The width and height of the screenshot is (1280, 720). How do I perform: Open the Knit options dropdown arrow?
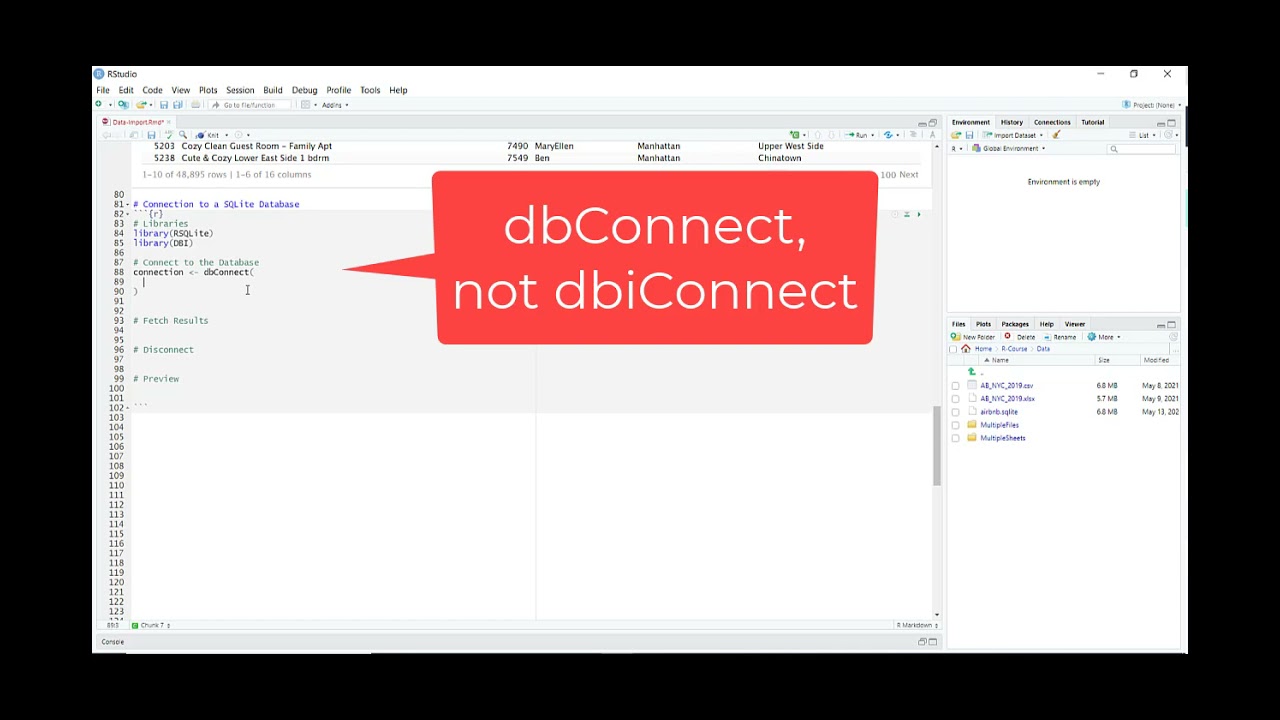227,135
